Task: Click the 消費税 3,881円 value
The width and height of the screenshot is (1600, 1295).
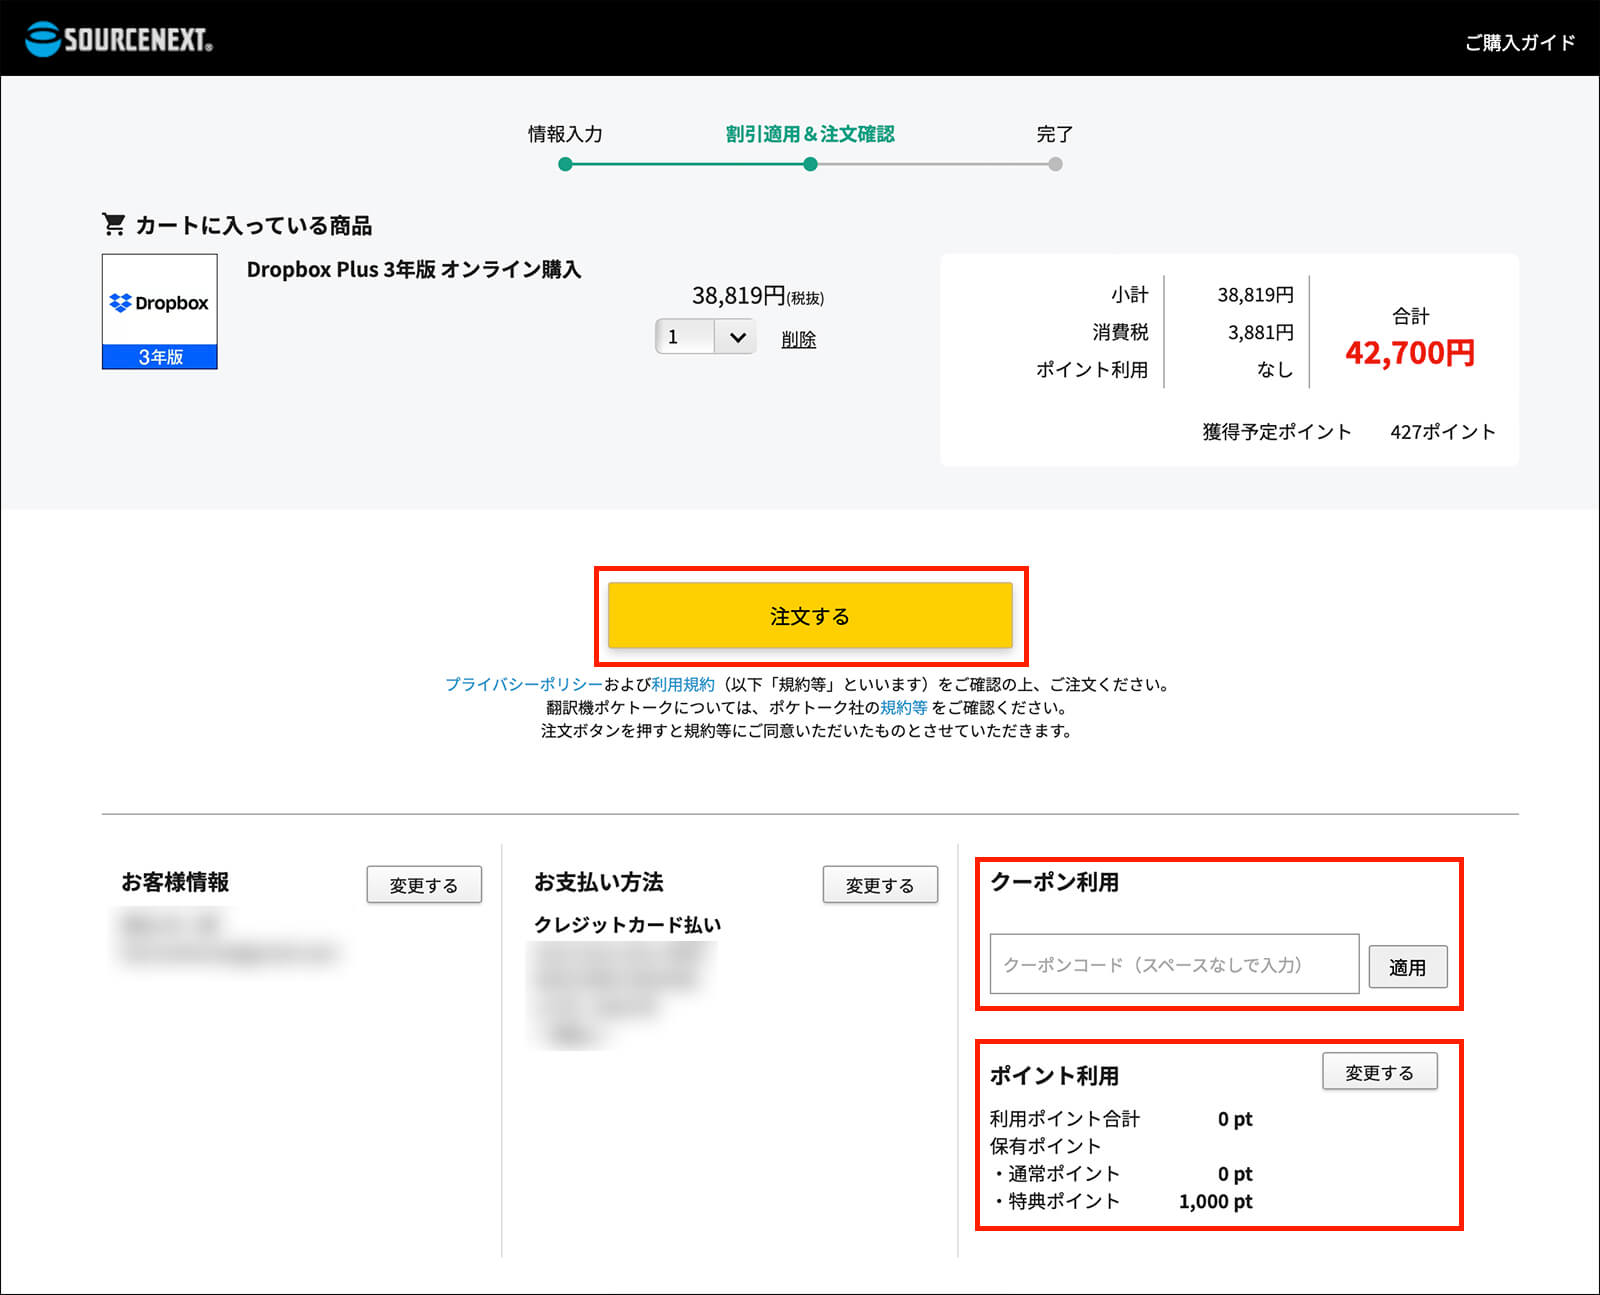Action: (x=1260, y=332)
